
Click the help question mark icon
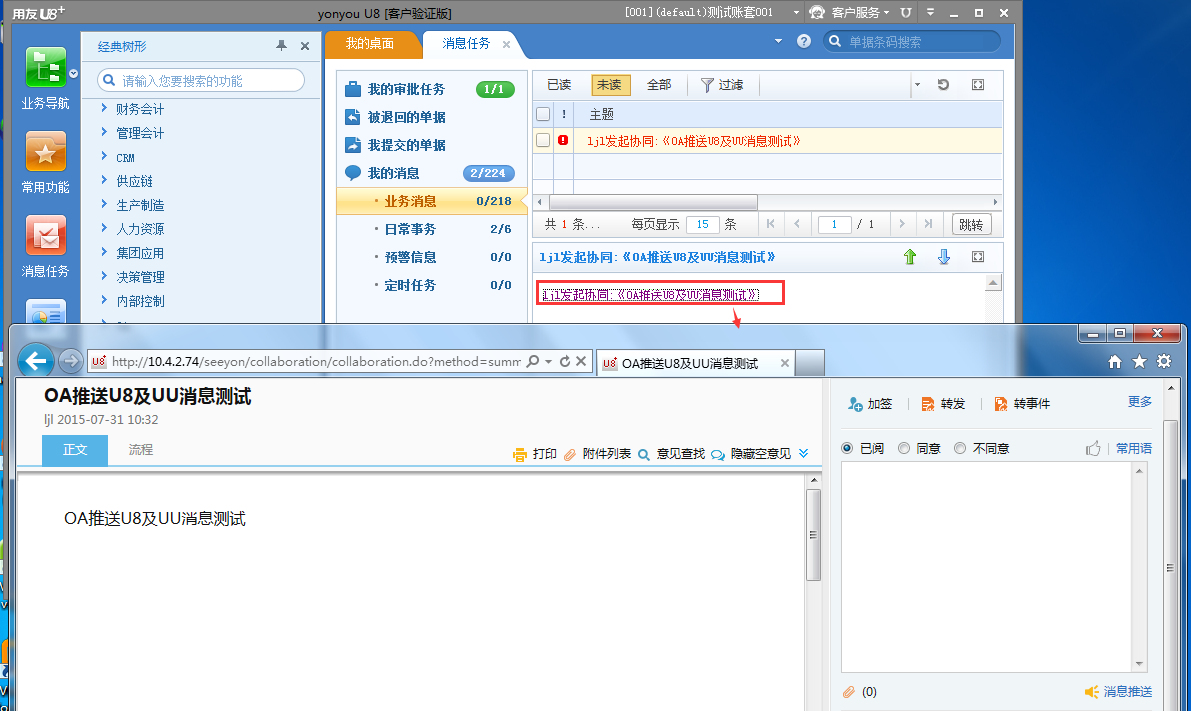click(804, 42)
